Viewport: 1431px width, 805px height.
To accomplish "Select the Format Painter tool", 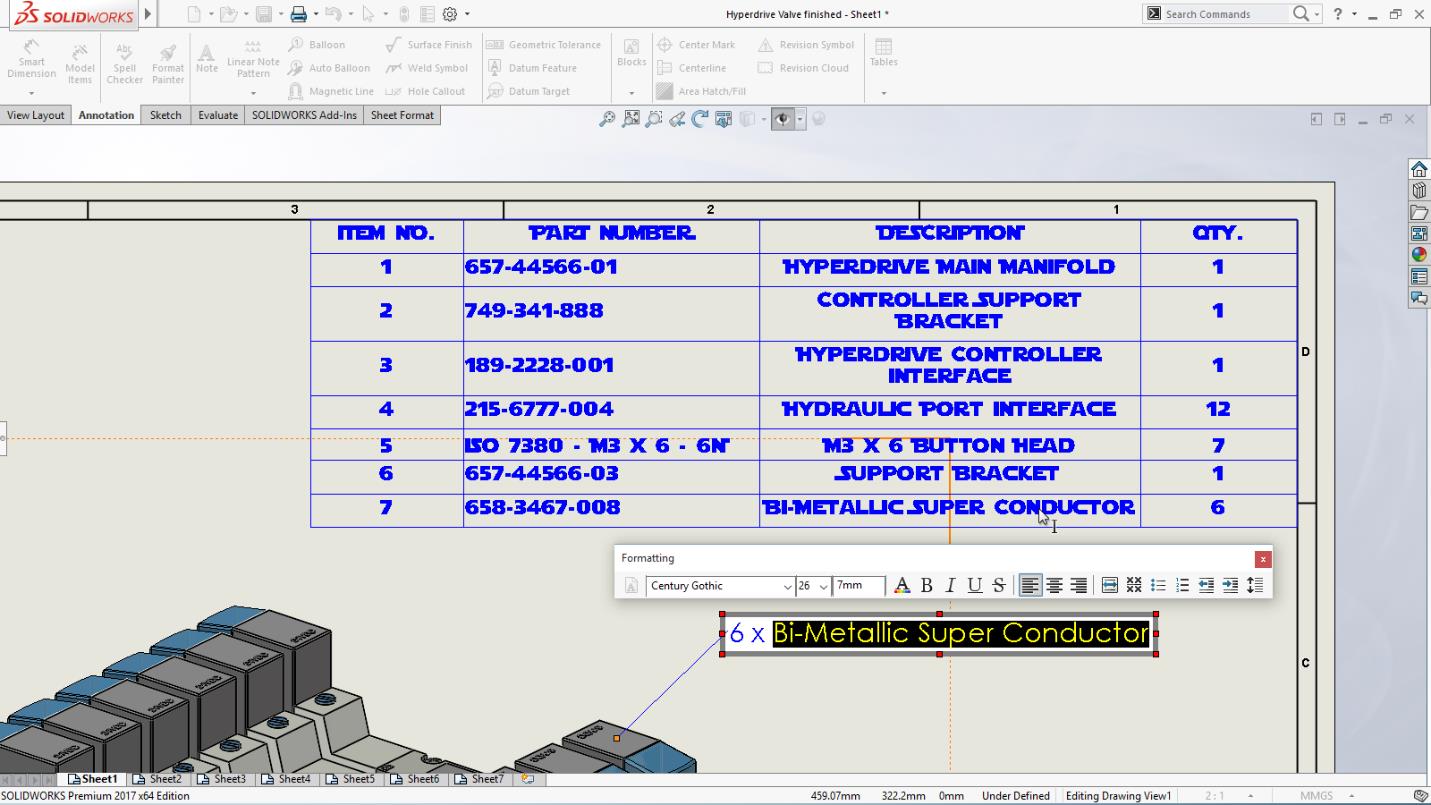I will pyautogui.click(x=167, y=62).
